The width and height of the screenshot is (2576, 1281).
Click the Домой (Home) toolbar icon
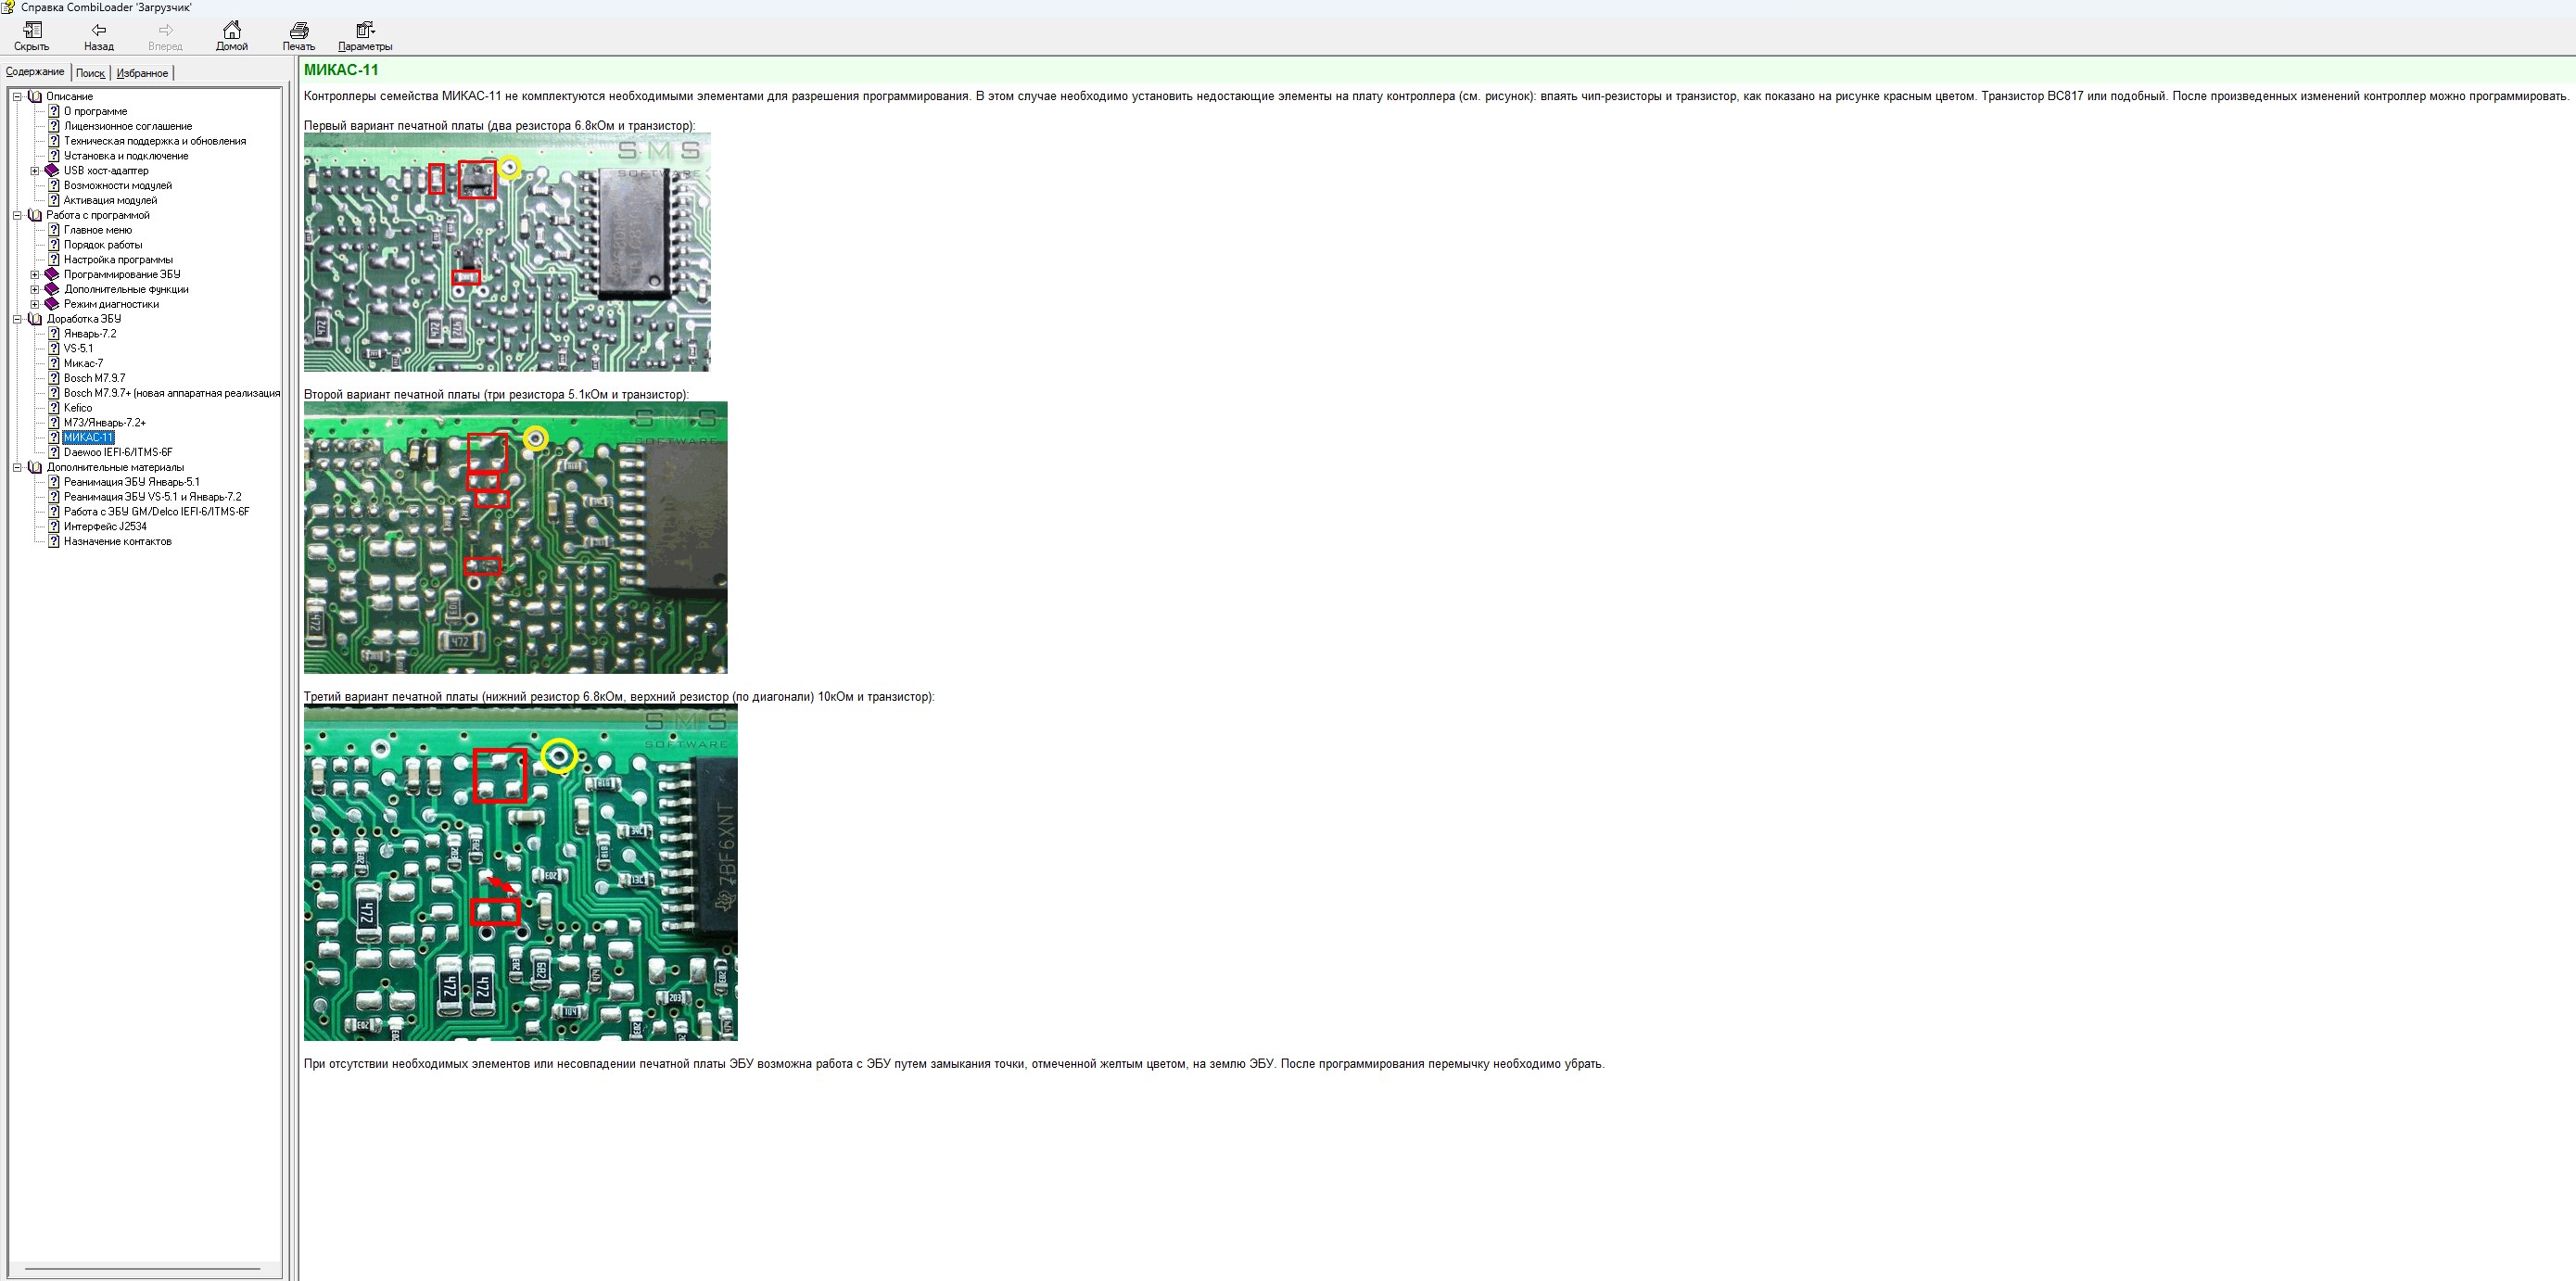pos(231,31)
